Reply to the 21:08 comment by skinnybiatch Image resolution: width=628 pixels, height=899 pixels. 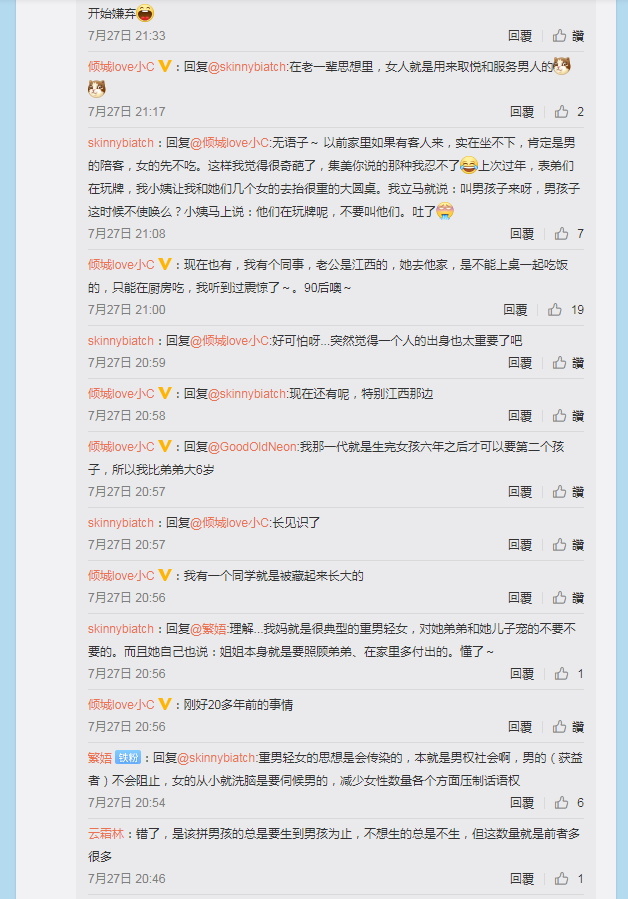point(522,234)
